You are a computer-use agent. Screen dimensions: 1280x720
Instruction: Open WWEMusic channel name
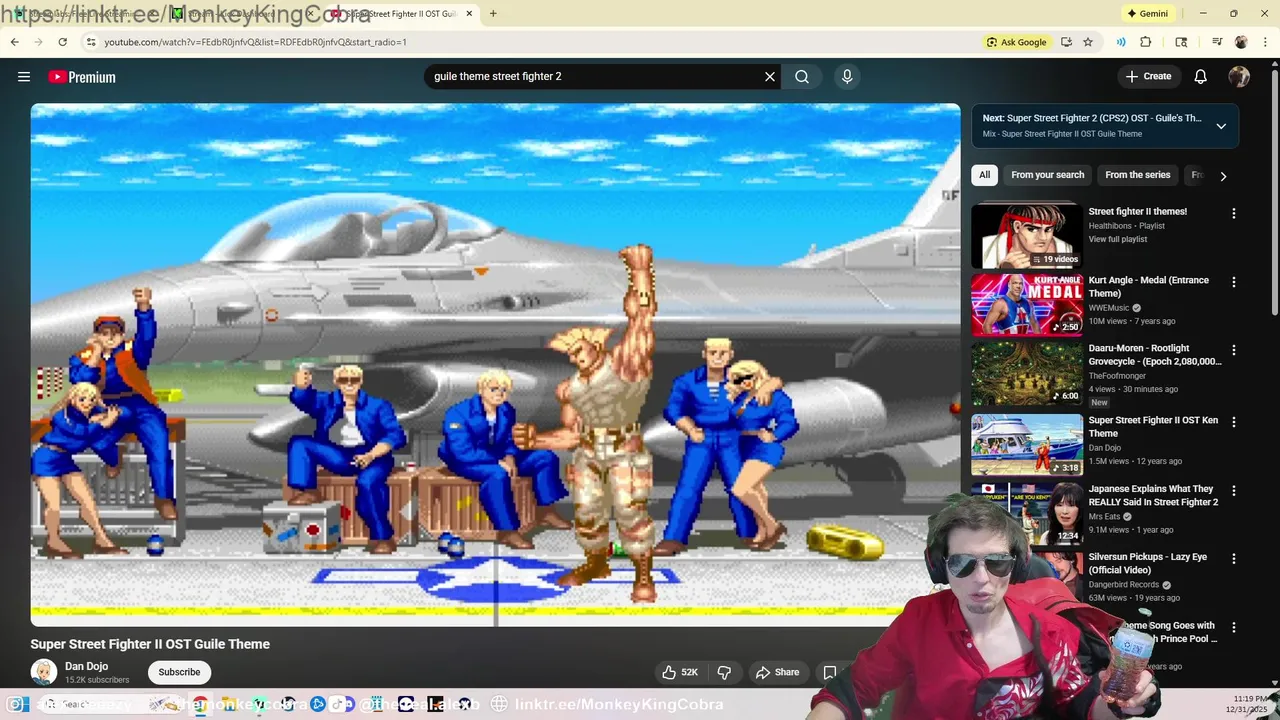1109,308
